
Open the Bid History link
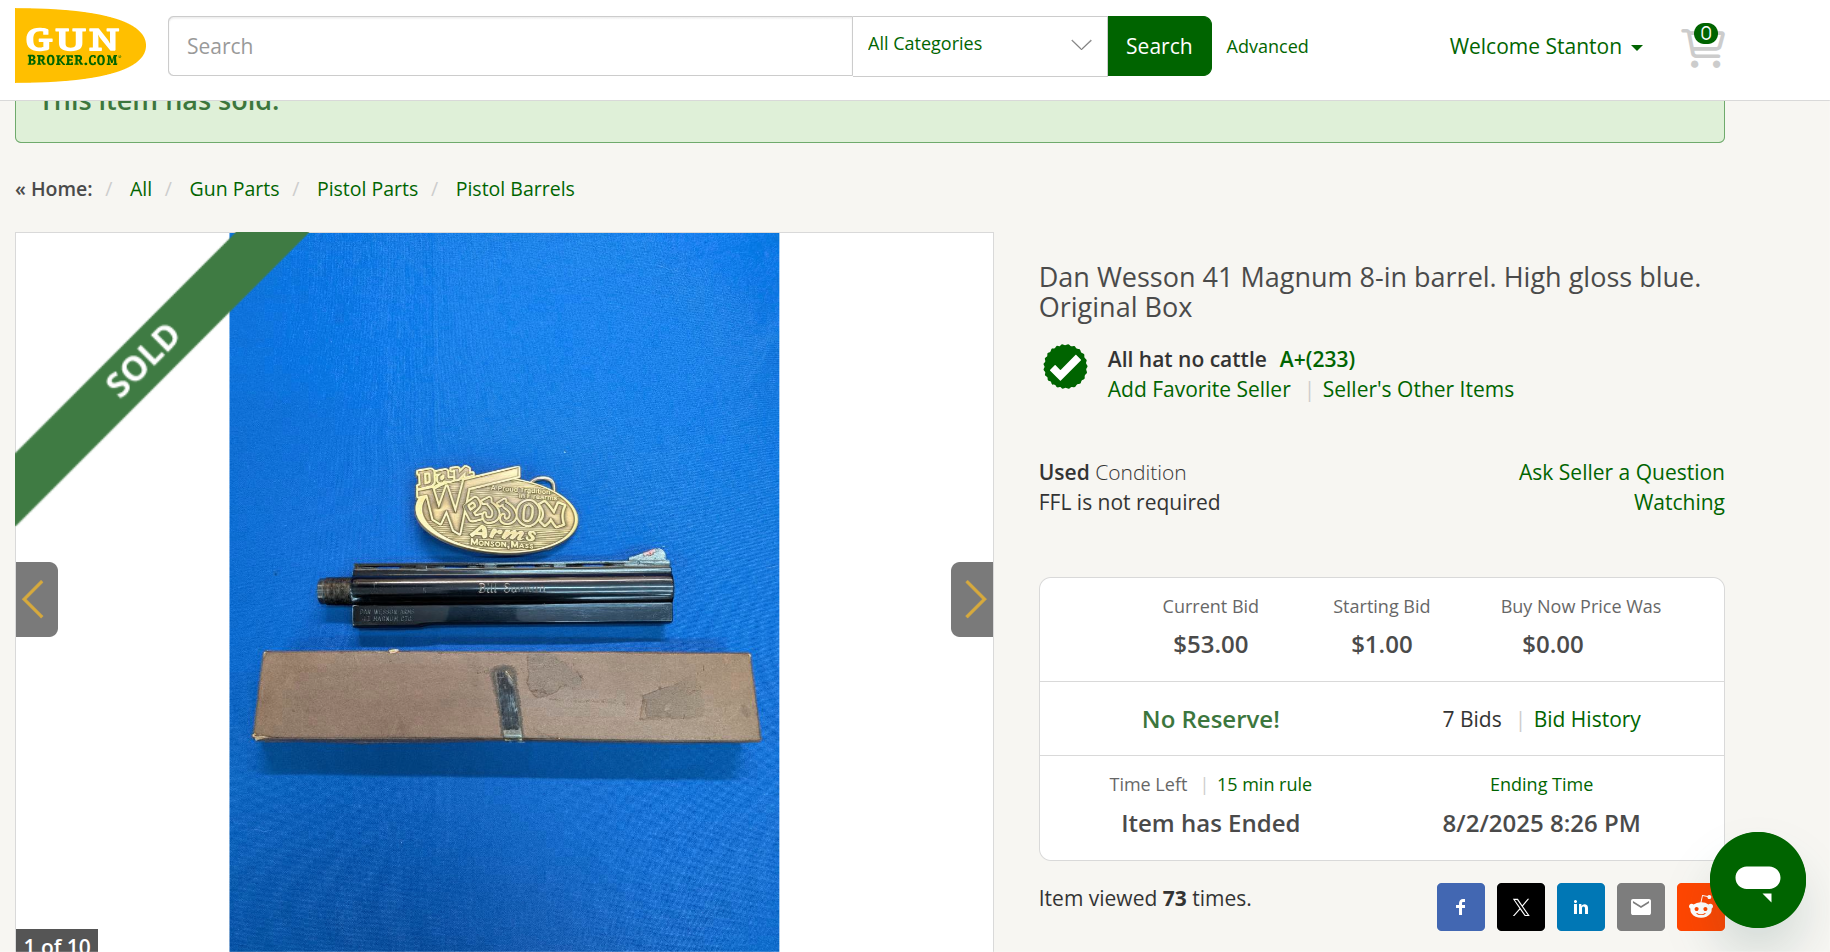(x=1587, y=720)
